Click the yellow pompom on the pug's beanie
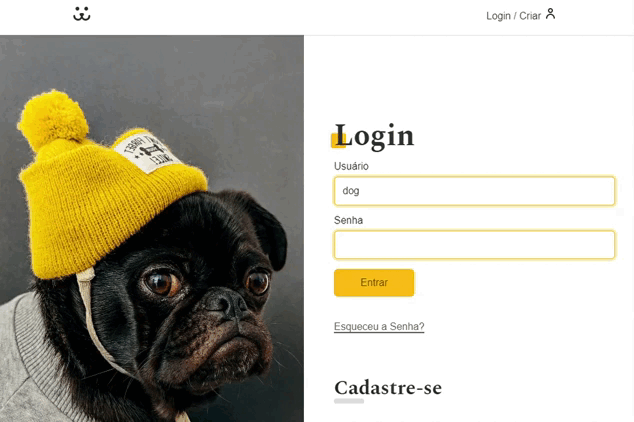Screen dimensions: 634x422 click(53, 119)
